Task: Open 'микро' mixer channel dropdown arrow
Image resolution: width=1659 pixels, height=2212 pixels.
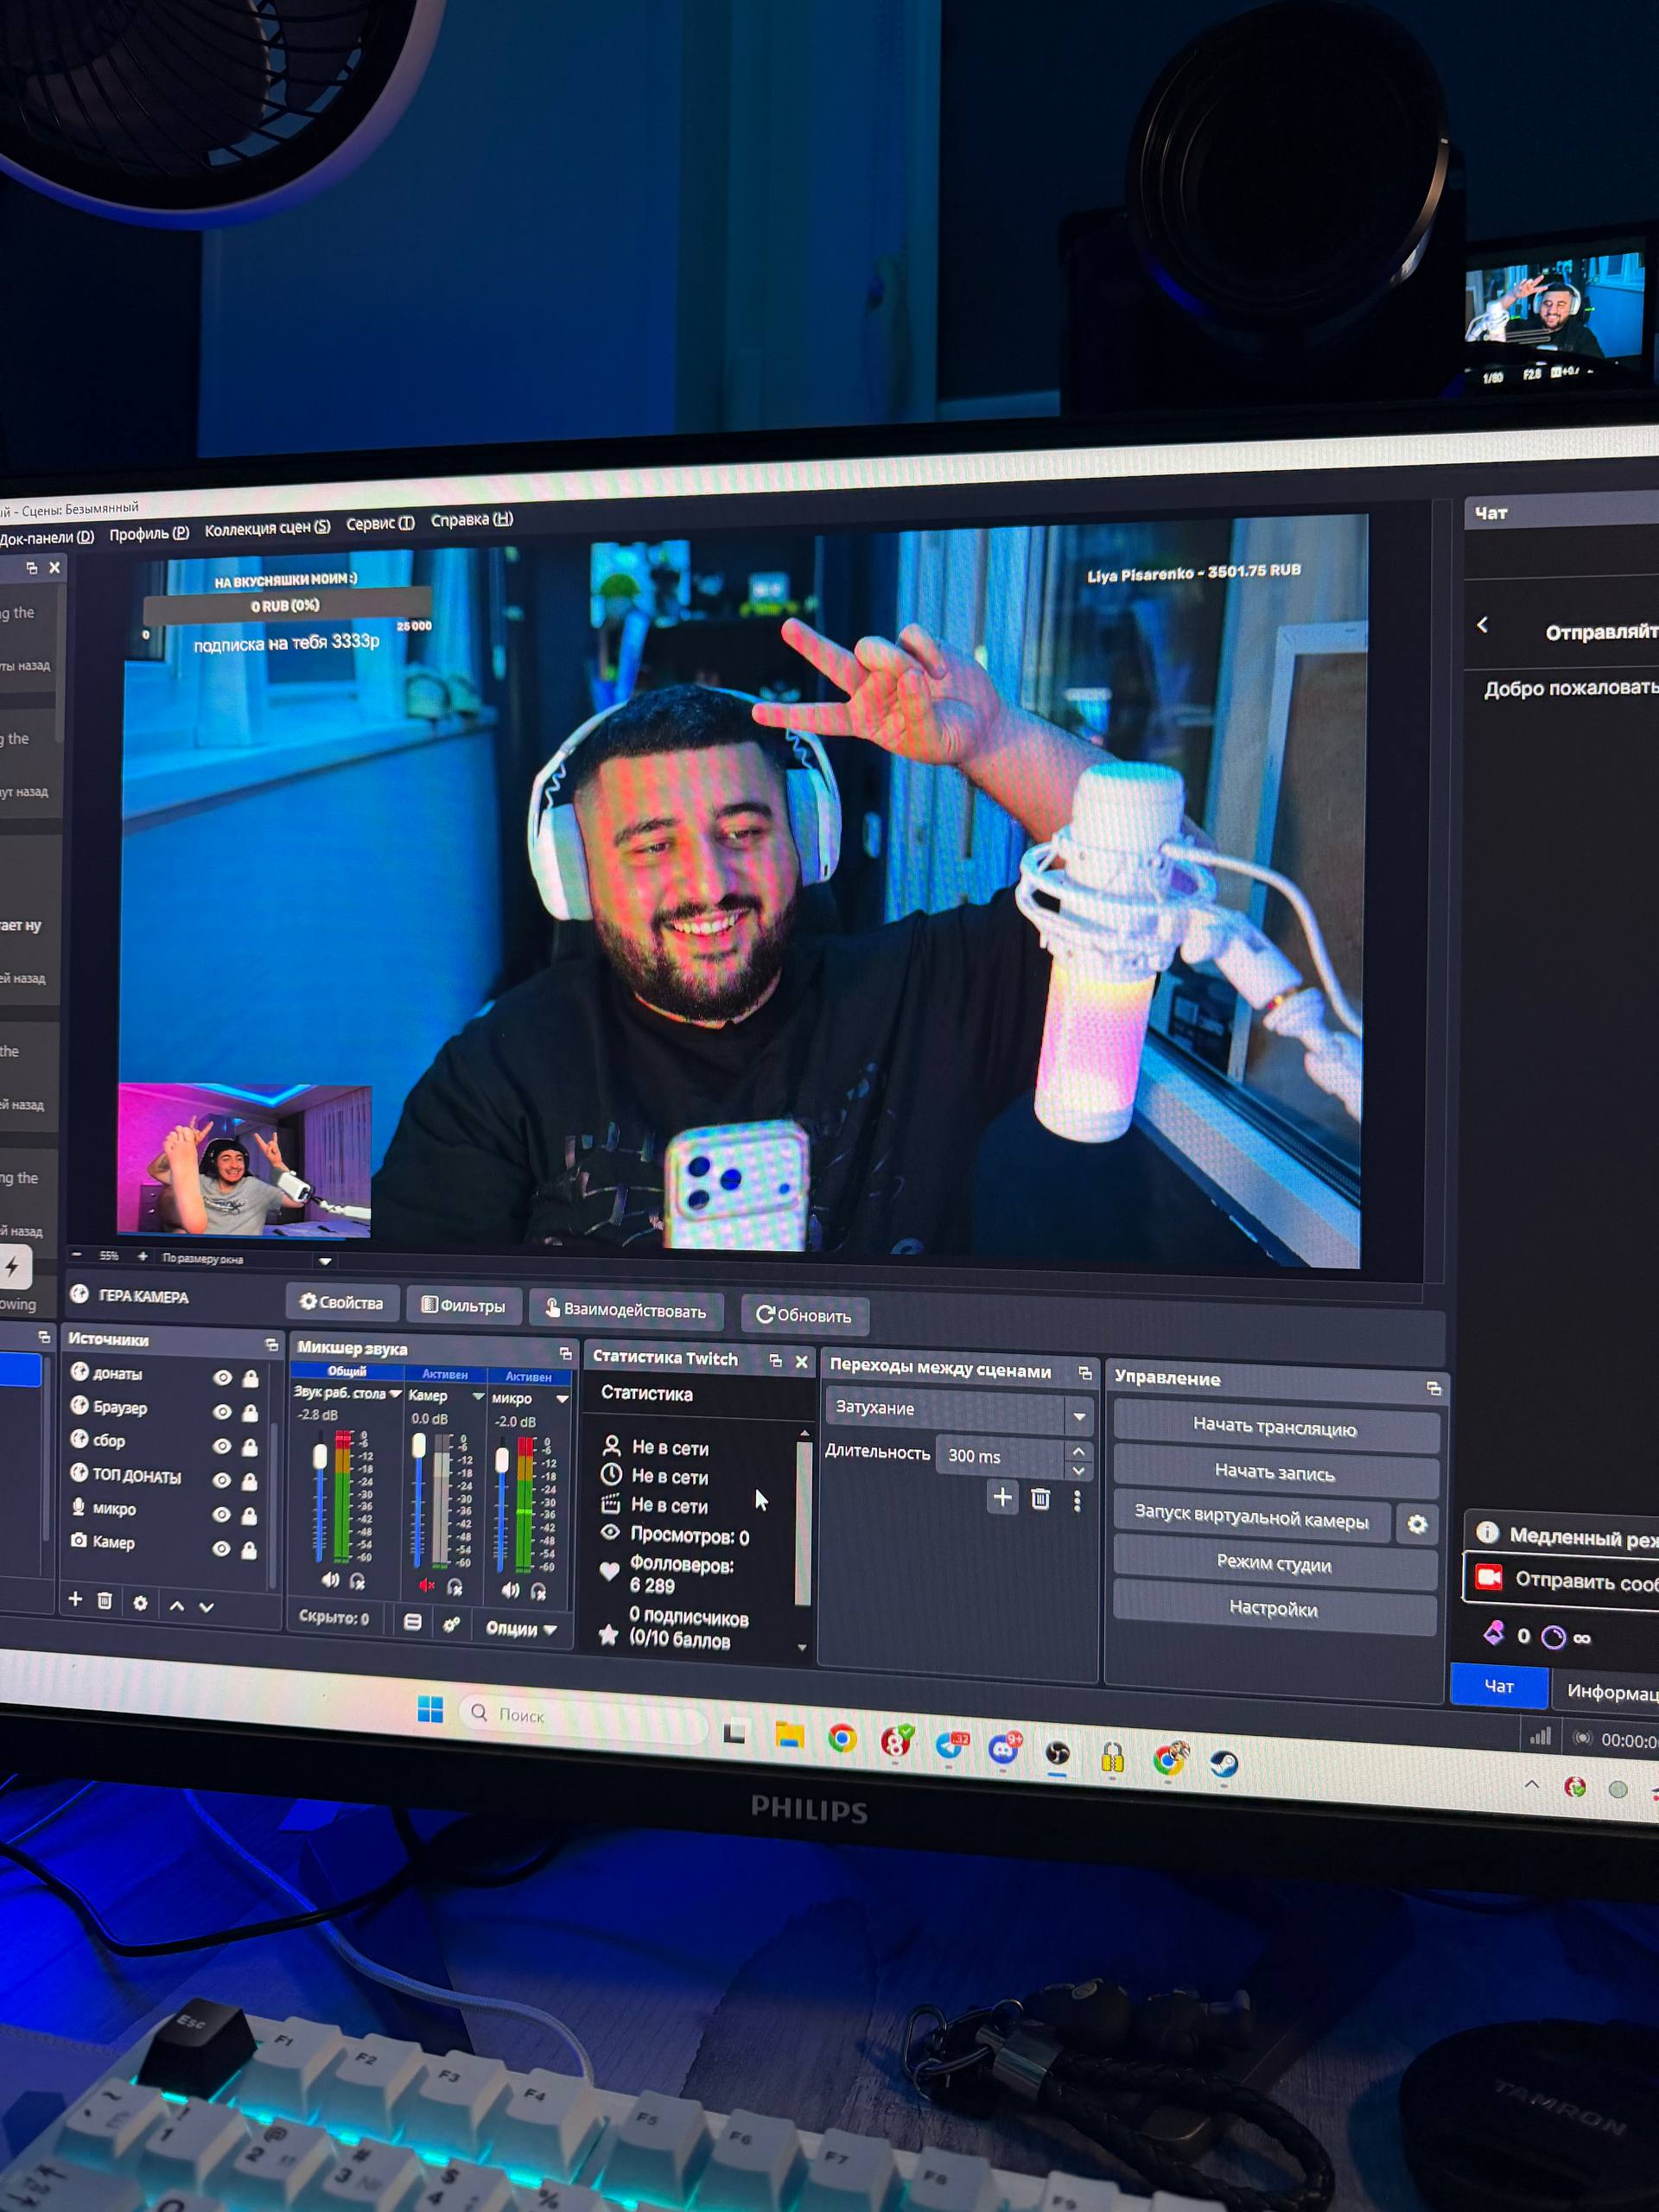Action: pos(562,1399)
